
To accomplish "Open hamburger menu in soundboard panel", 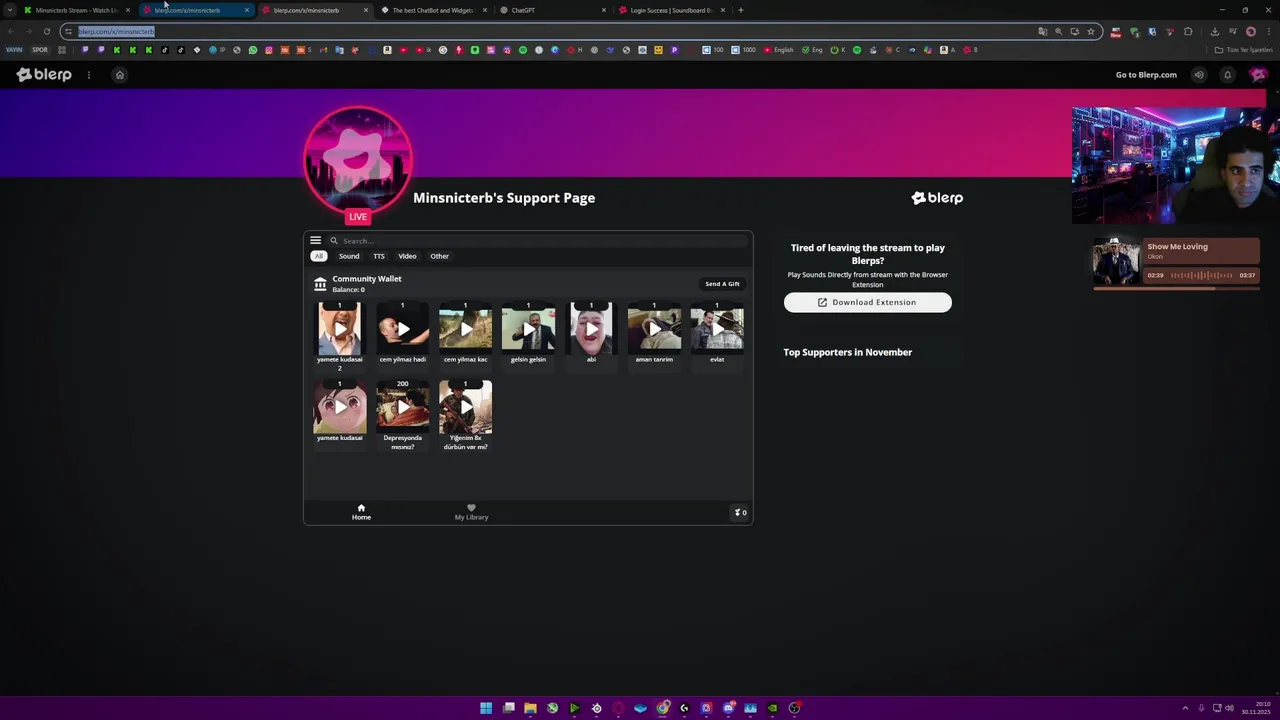I will click(x=315, y=240).
